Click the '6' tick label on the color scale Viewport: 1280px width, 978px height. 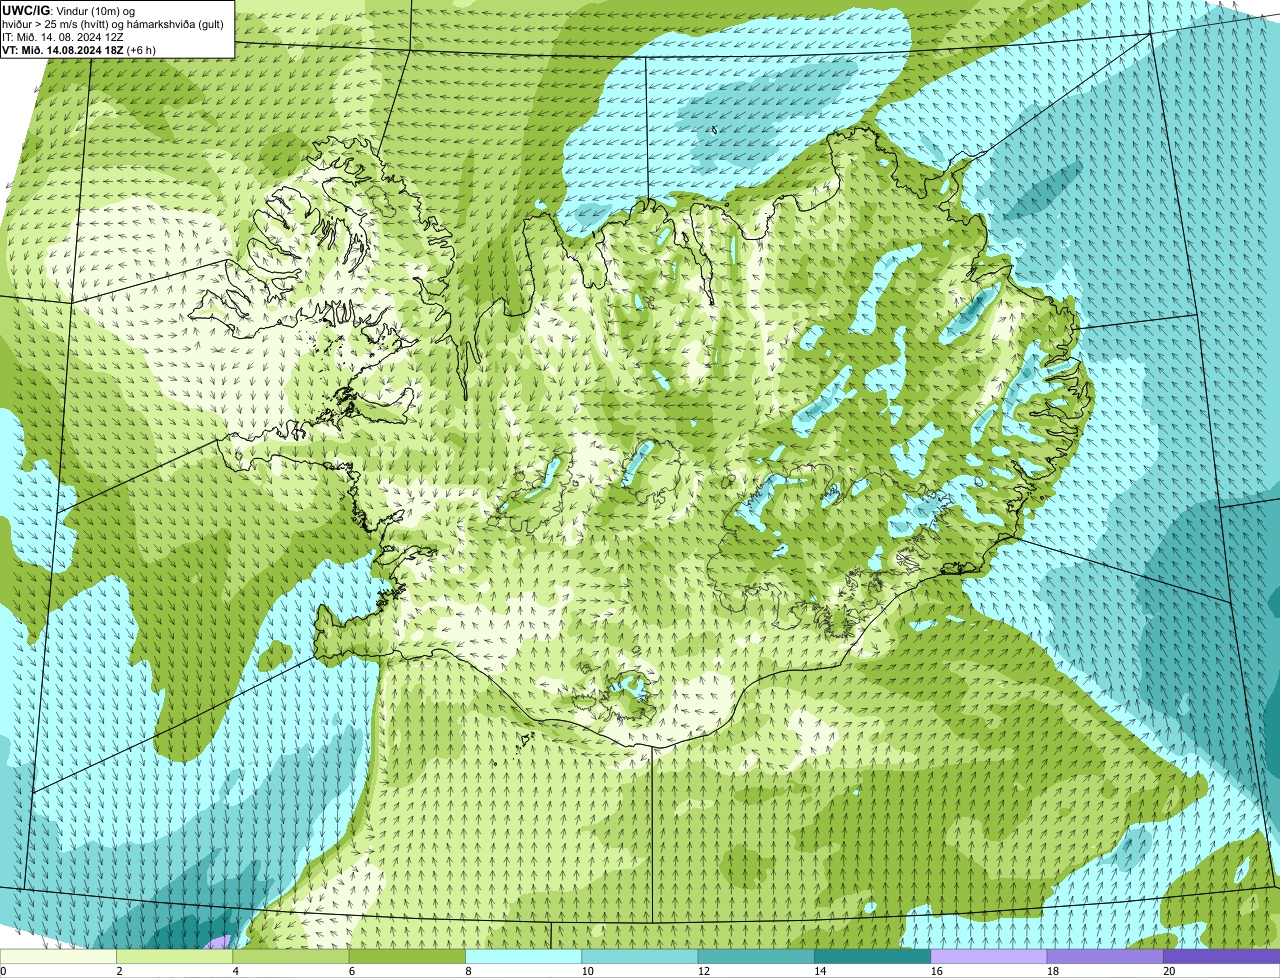(x=352, y=971)
